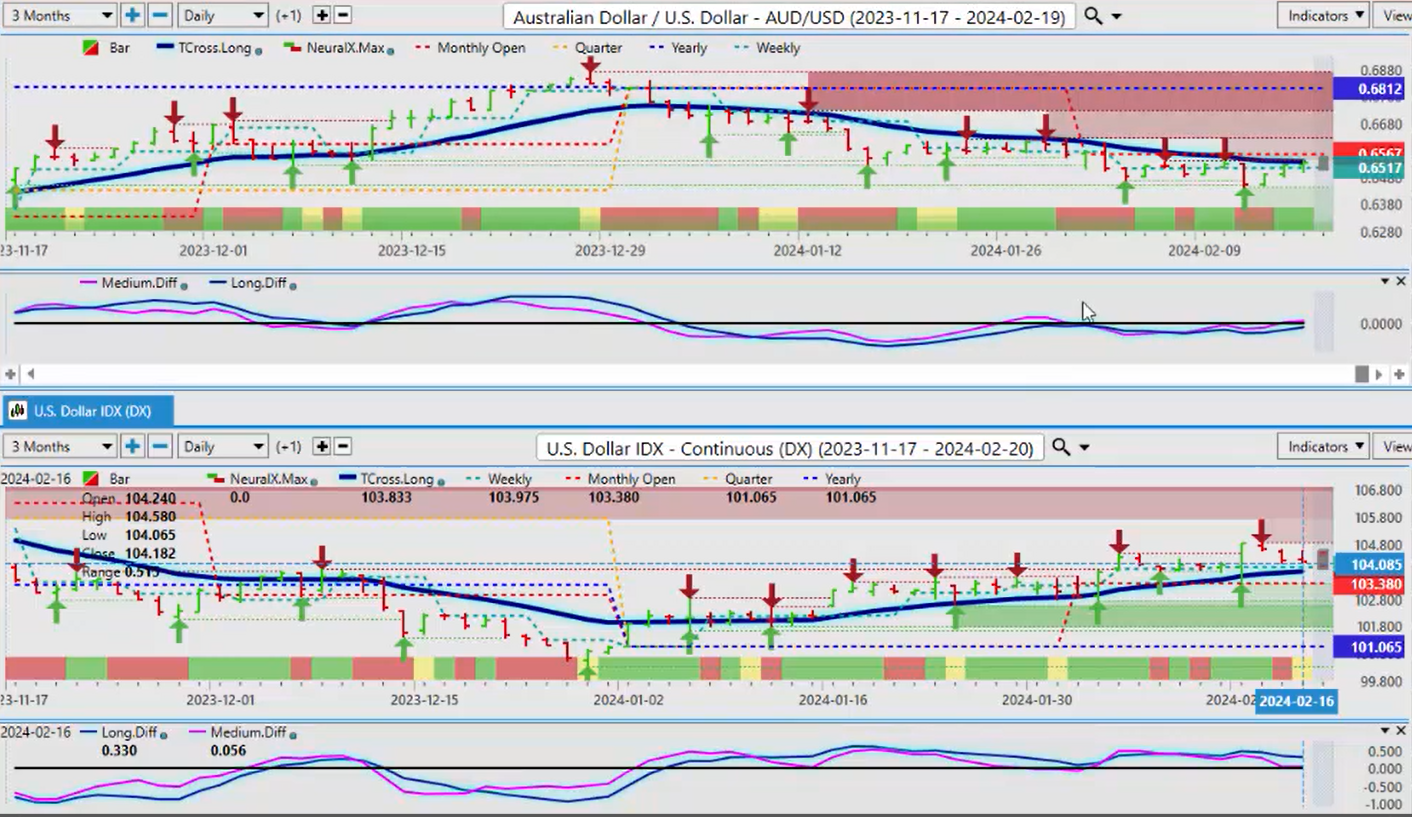
Task: Click the (+1) label on the Dollar IDX toolbar
Action: click(x=288, y=447)
